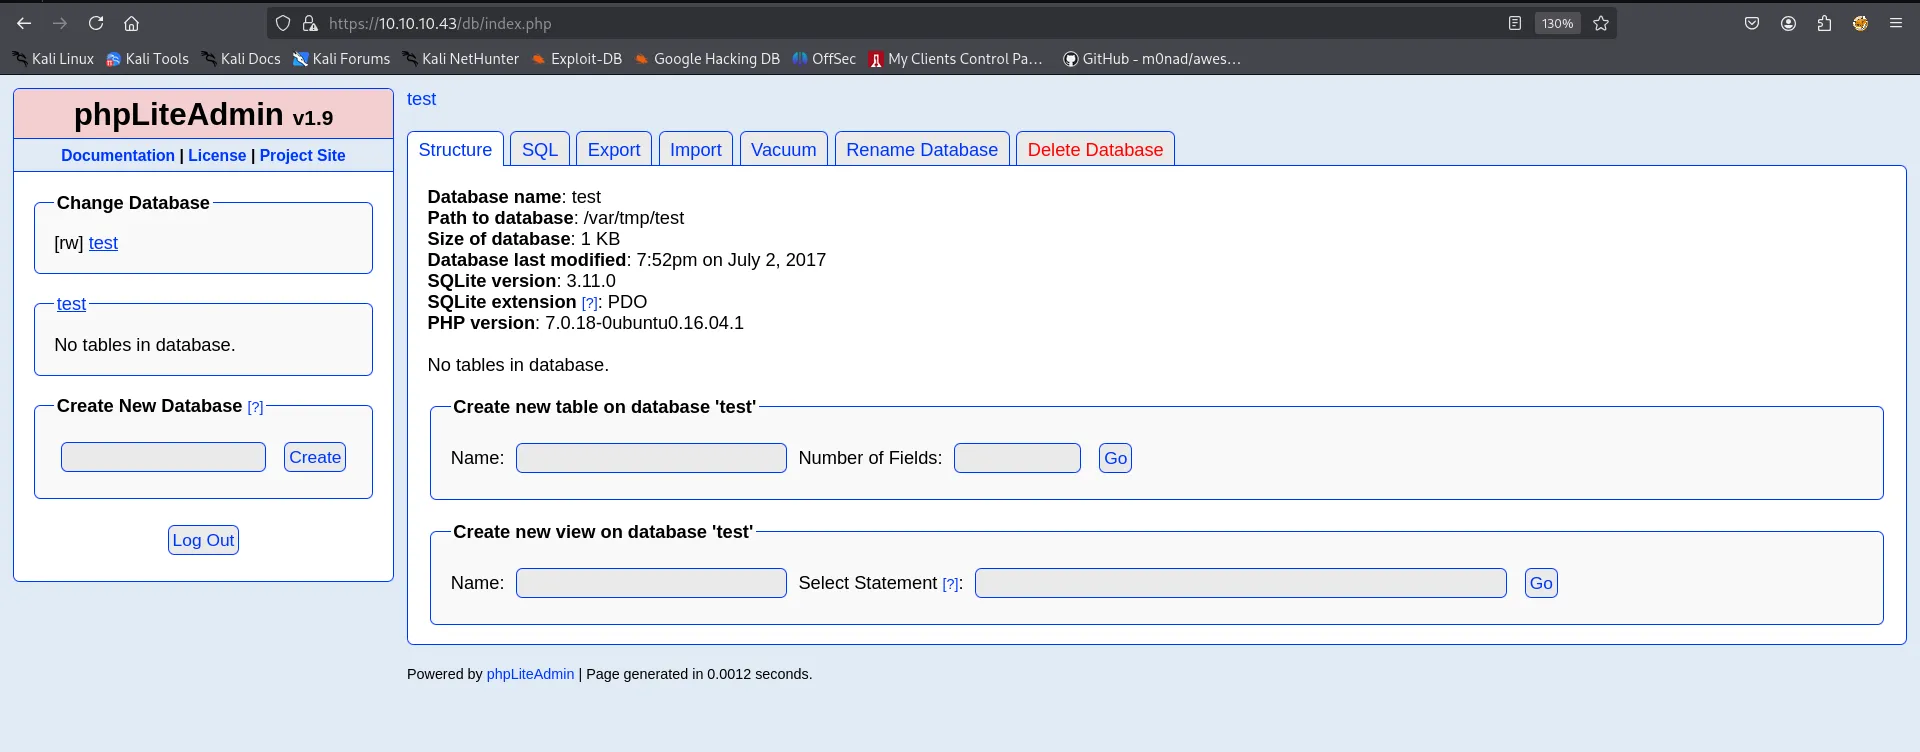1920x752 pixels.
Task: Click the new table Name field
Action: pos(651,458)
